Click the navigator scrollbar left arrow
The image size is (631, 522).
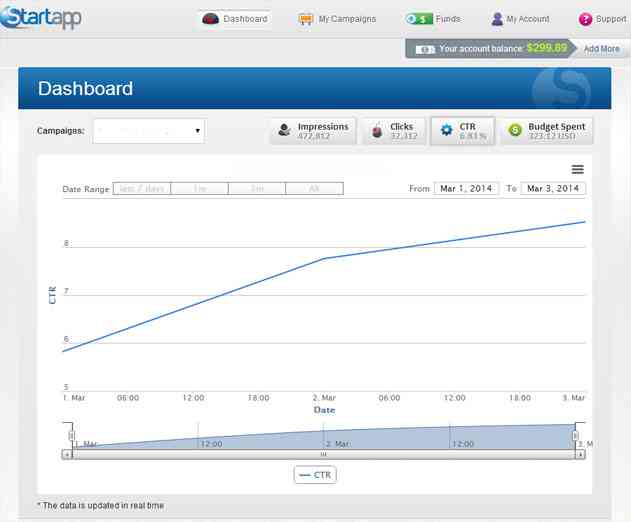coord(67,455)
